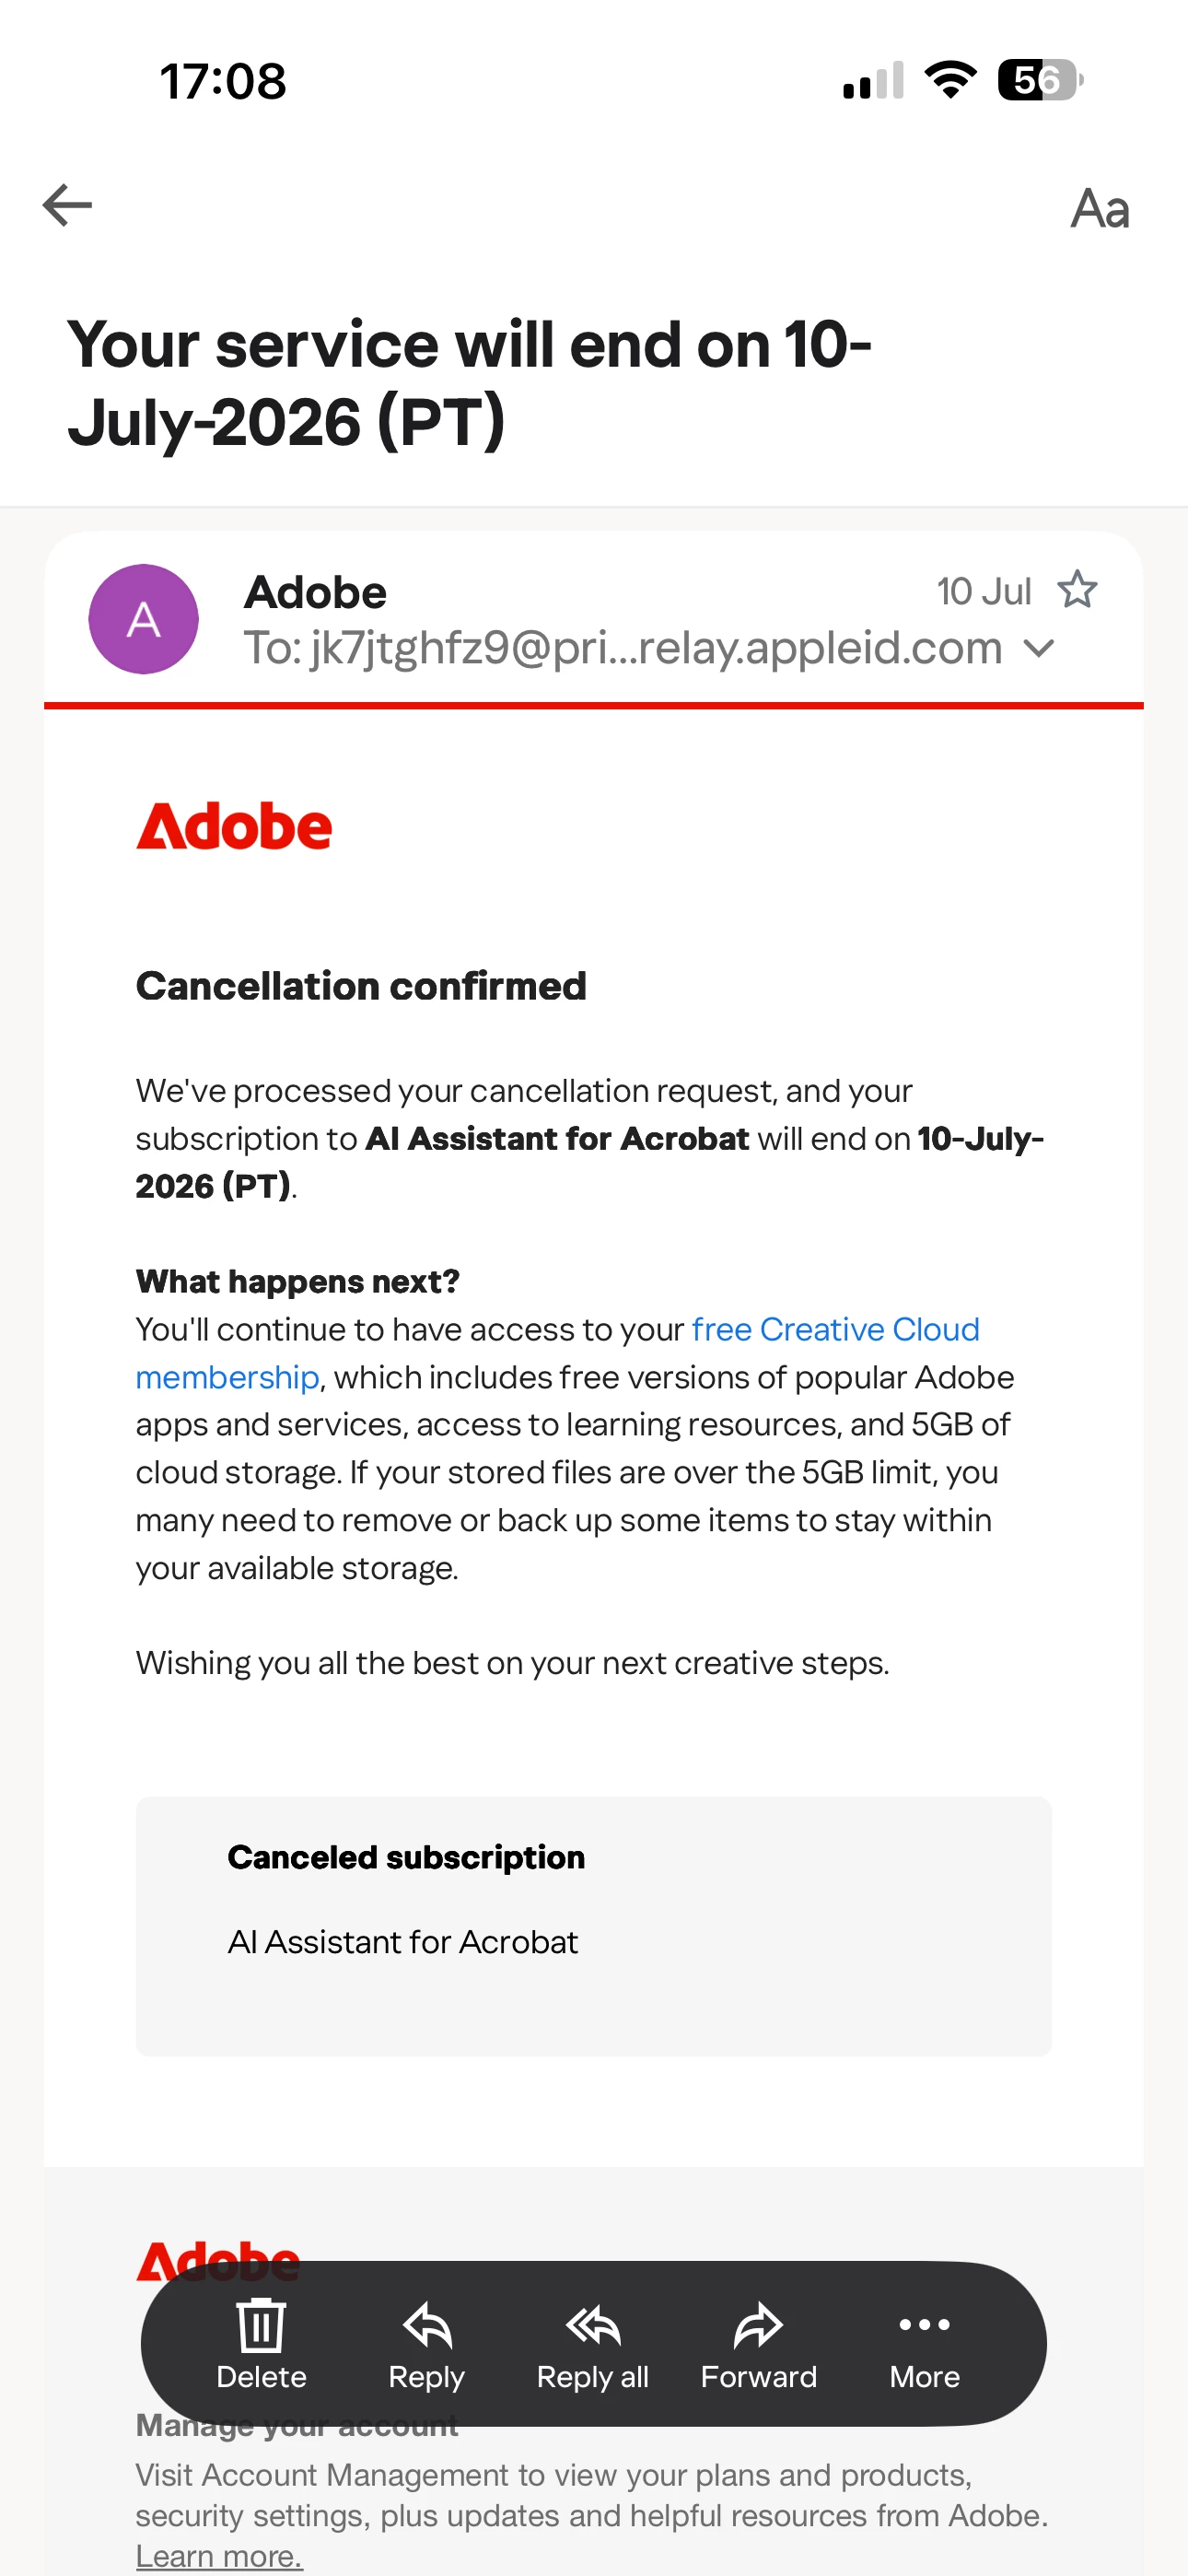This screenshot has width=1188, height=2576.
Task: Tap the battery indicator in status bar
Action: (x=1040, y=80)
